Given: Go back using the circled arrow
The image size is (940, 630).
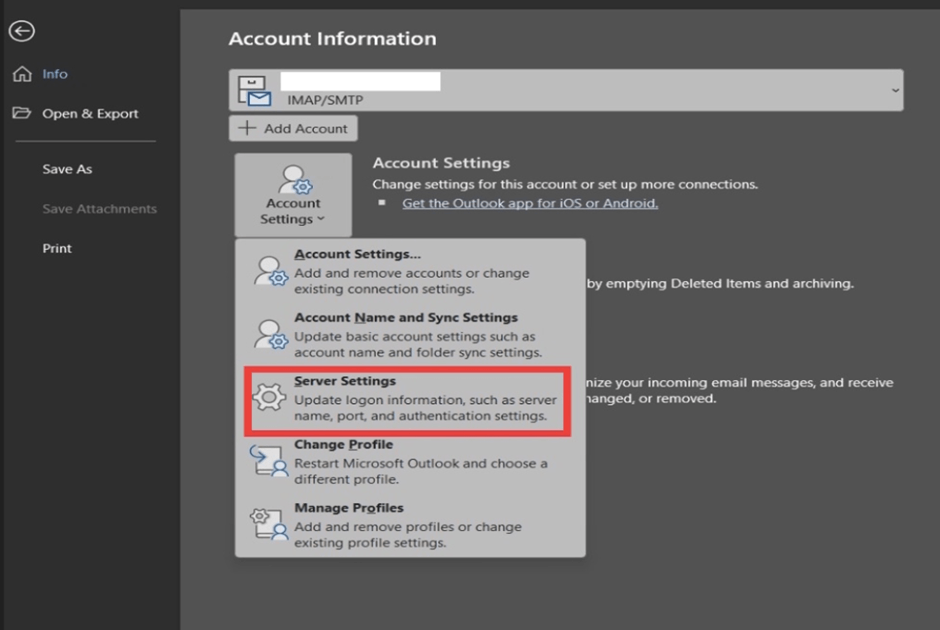Looking at the screenshot, I should pos(22,31).
